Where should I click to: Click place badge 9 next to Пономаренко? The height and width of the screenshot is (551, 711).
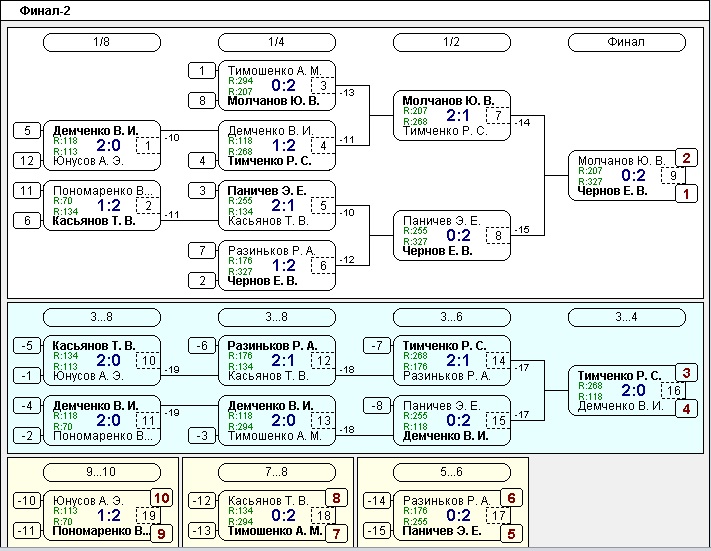coord(161,534)
